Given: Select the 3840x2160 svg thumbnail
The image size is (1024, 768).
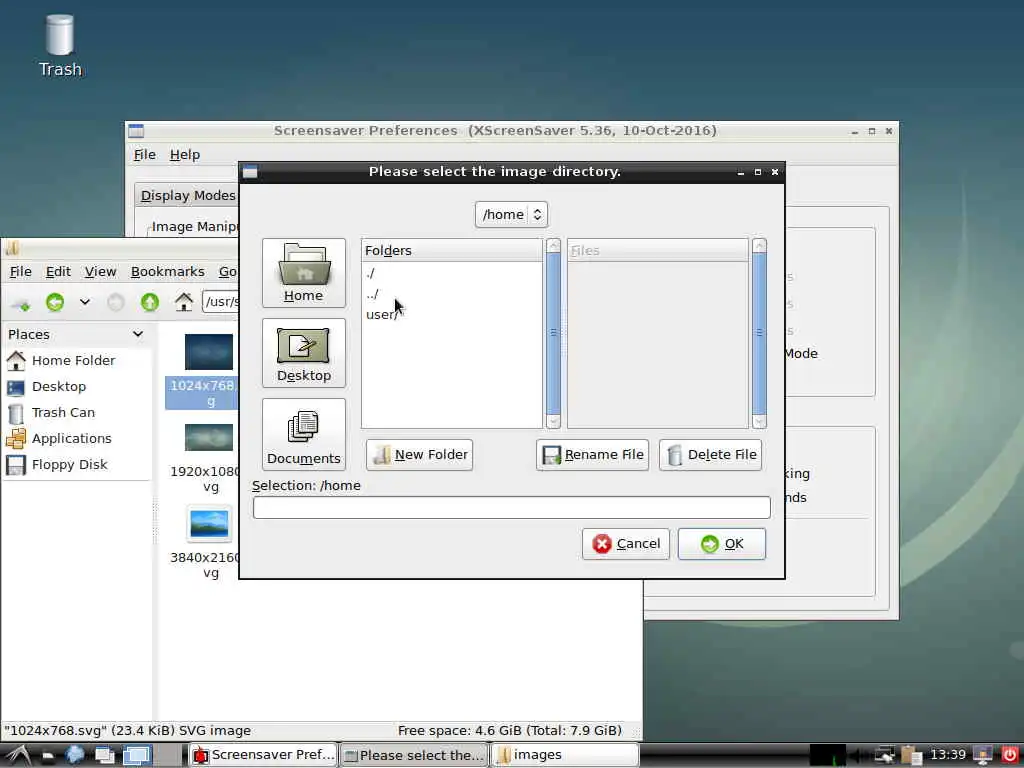Looking at the screenshot, I should point(208,524).
